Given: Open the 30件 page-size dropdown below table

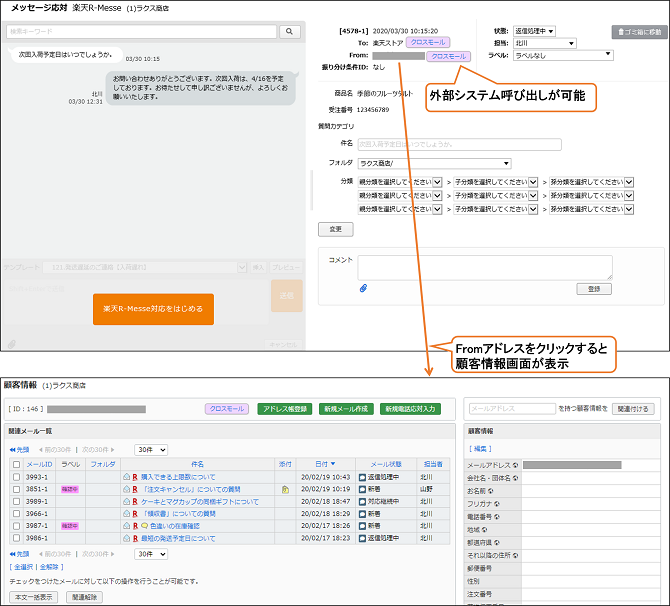Looking at the screenshot, I should point(151,554).
